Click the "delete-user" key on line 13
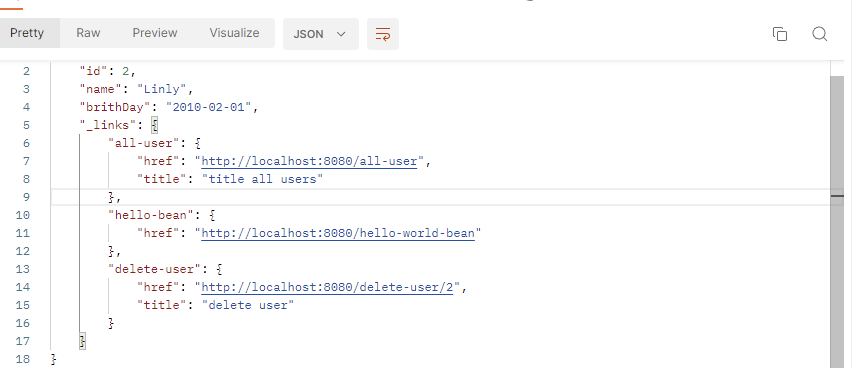856x368 pixels. [154, 269]
